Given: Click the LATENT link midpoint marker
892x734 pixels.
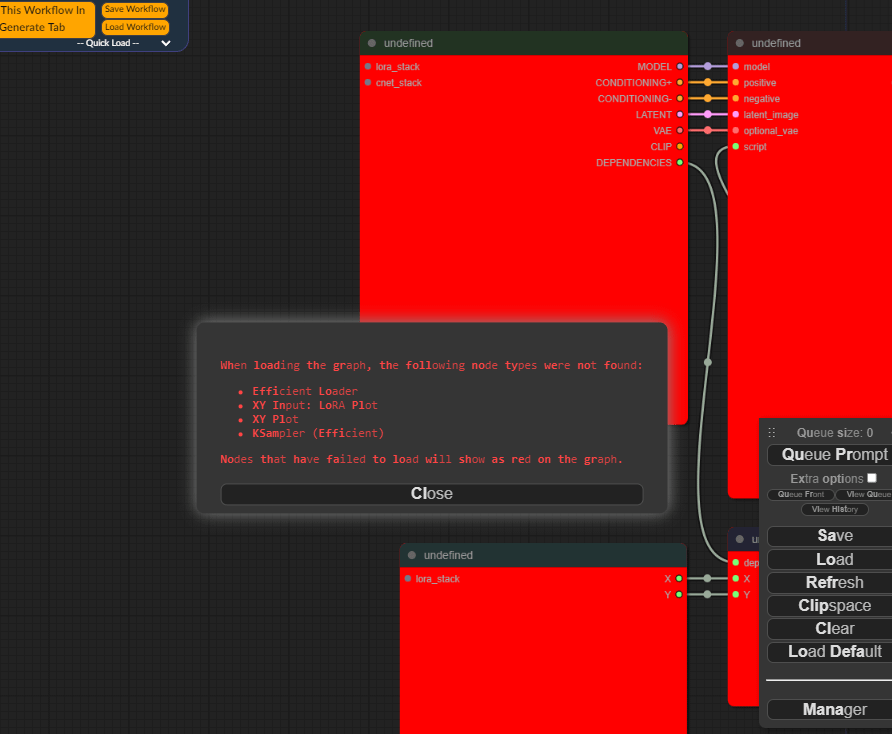Looking at the screenshot, I should pos(708,114).
